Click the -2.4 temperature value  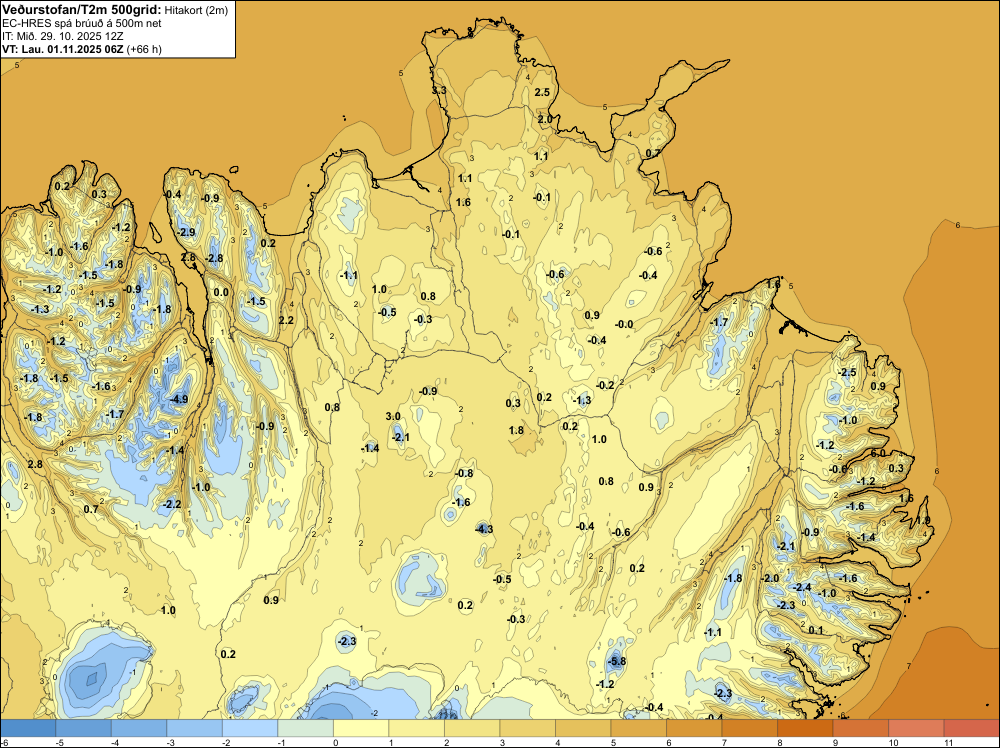[802, 587]
